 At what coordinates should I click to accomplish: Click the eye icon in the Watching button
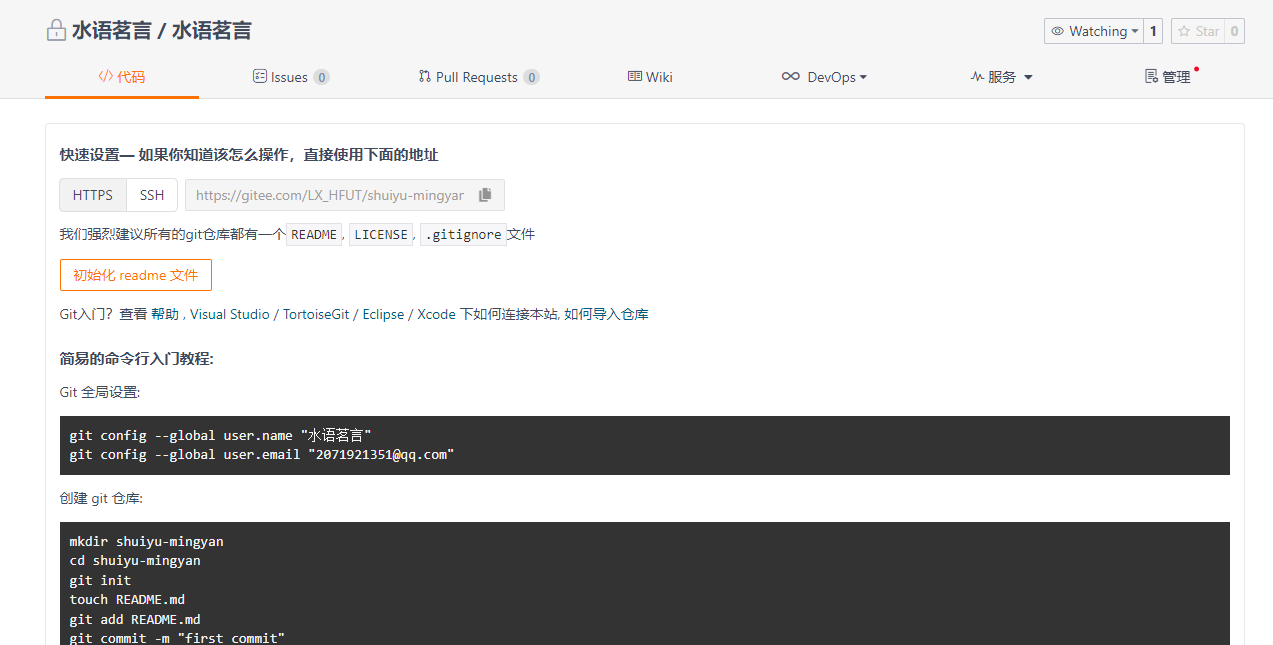coord(1057,31)
